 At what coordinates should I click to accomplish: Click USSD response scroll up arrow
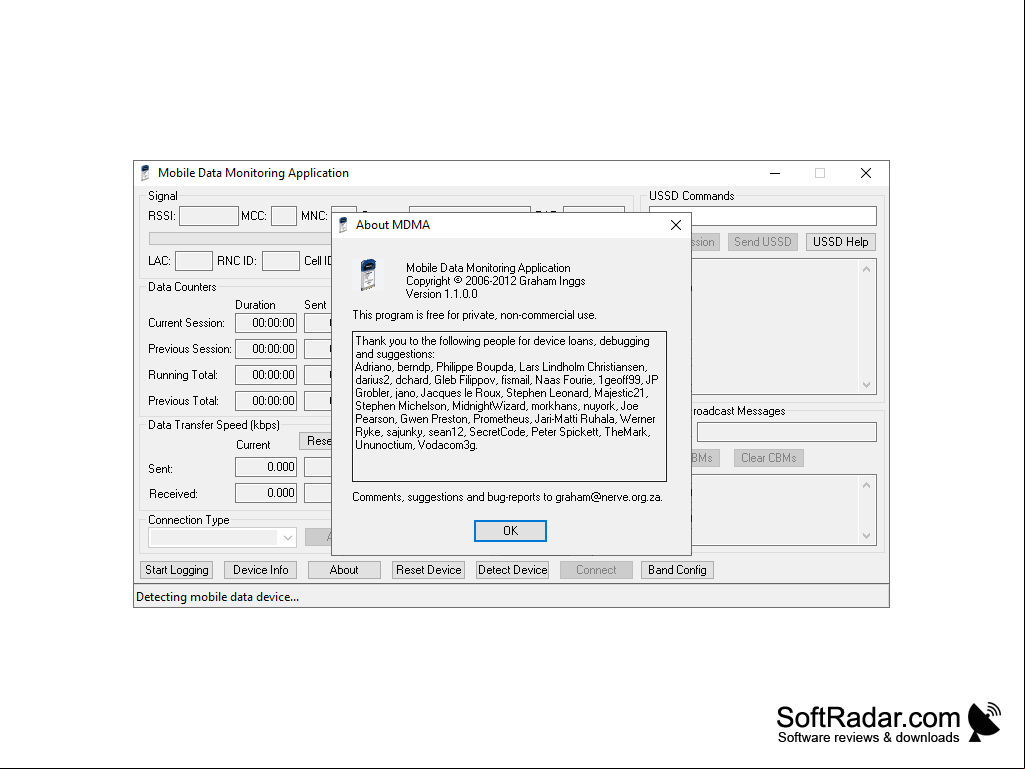pyautogui.click(x=866, y=269)
